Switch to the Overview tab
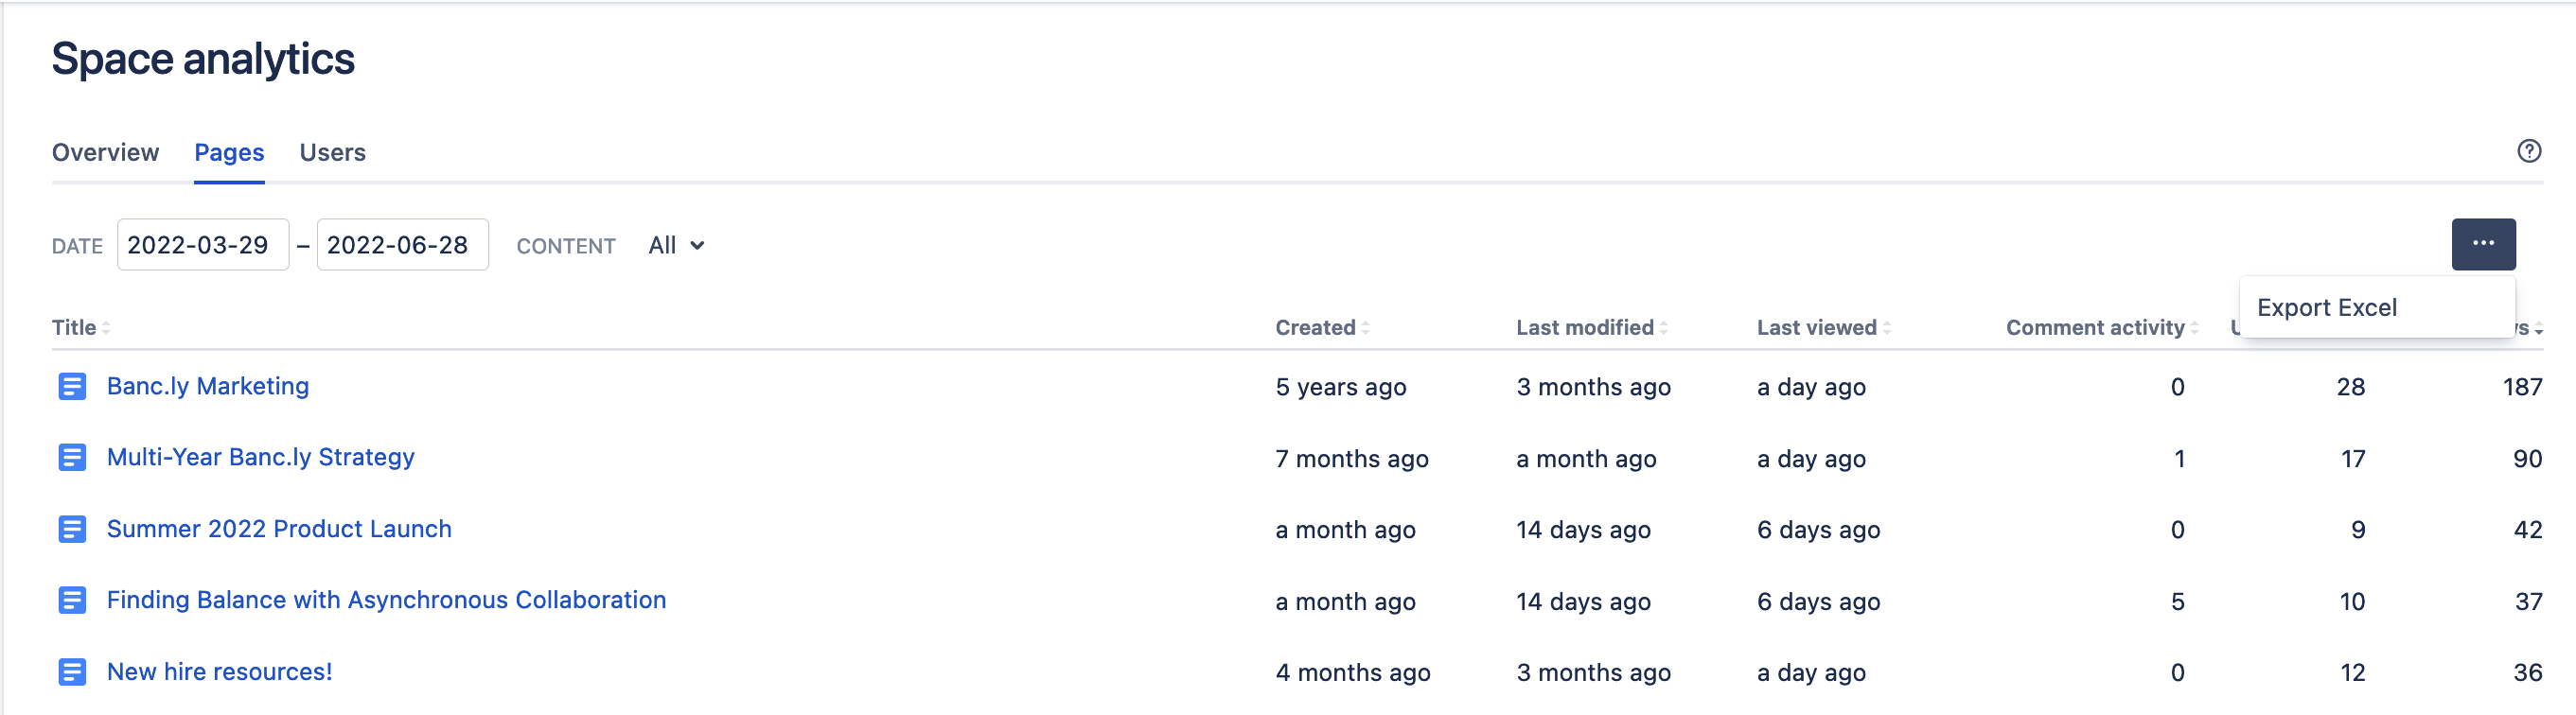The width and height of the screenshot is (2576, 715). click(x=105, y=152)
